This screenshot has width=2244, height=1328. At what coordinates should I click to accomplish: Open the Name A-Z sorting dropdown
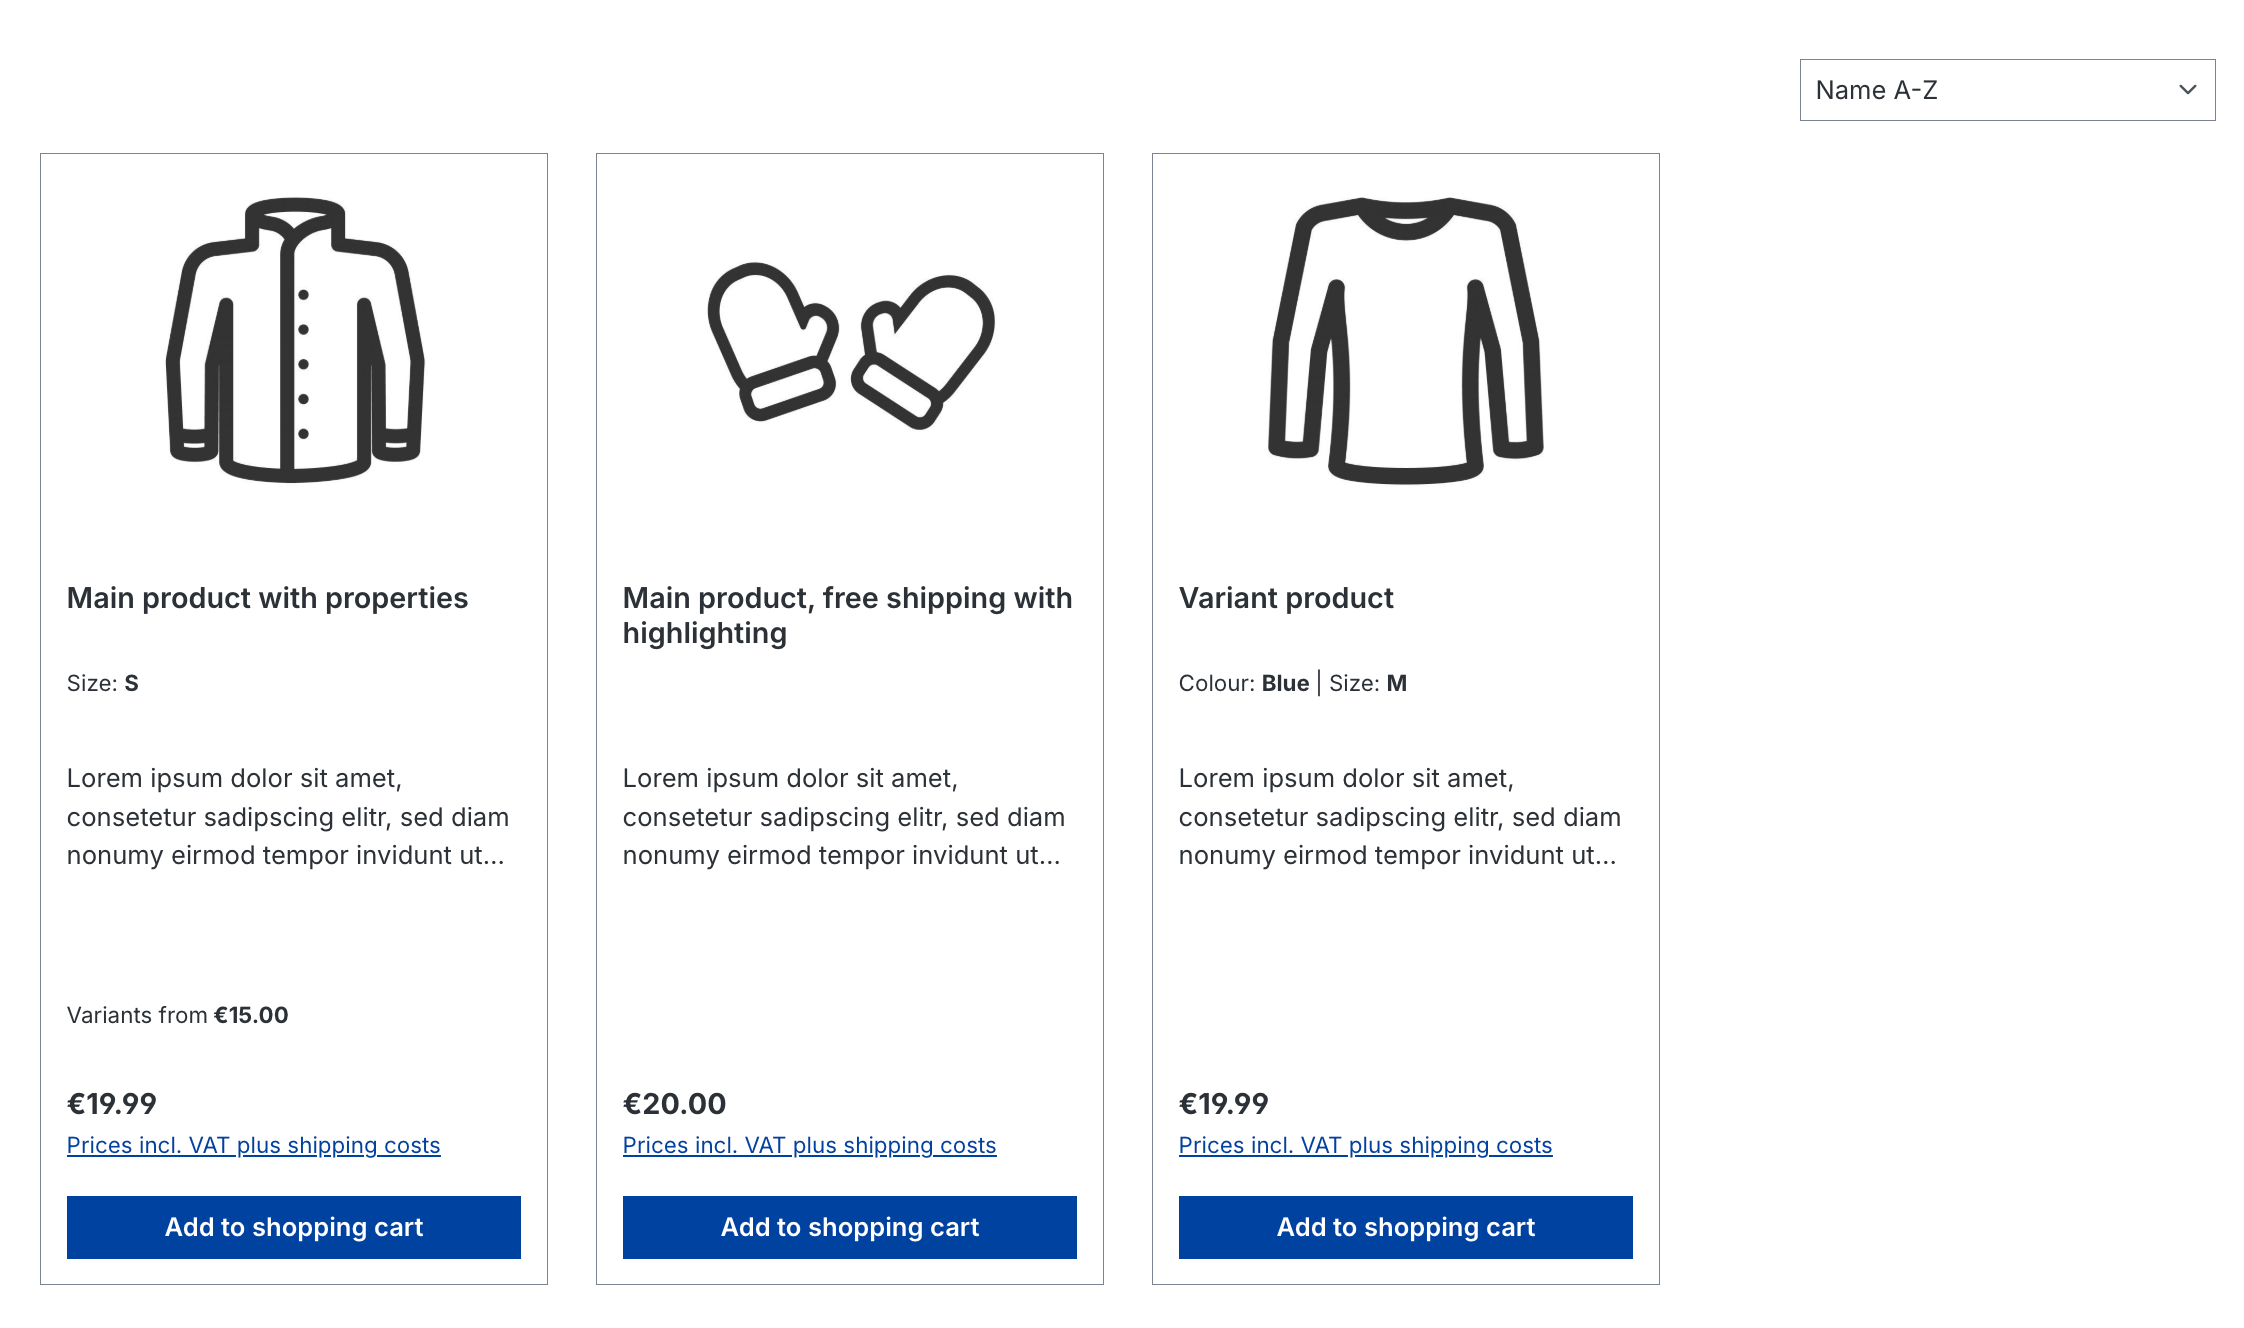(2007, 90)
